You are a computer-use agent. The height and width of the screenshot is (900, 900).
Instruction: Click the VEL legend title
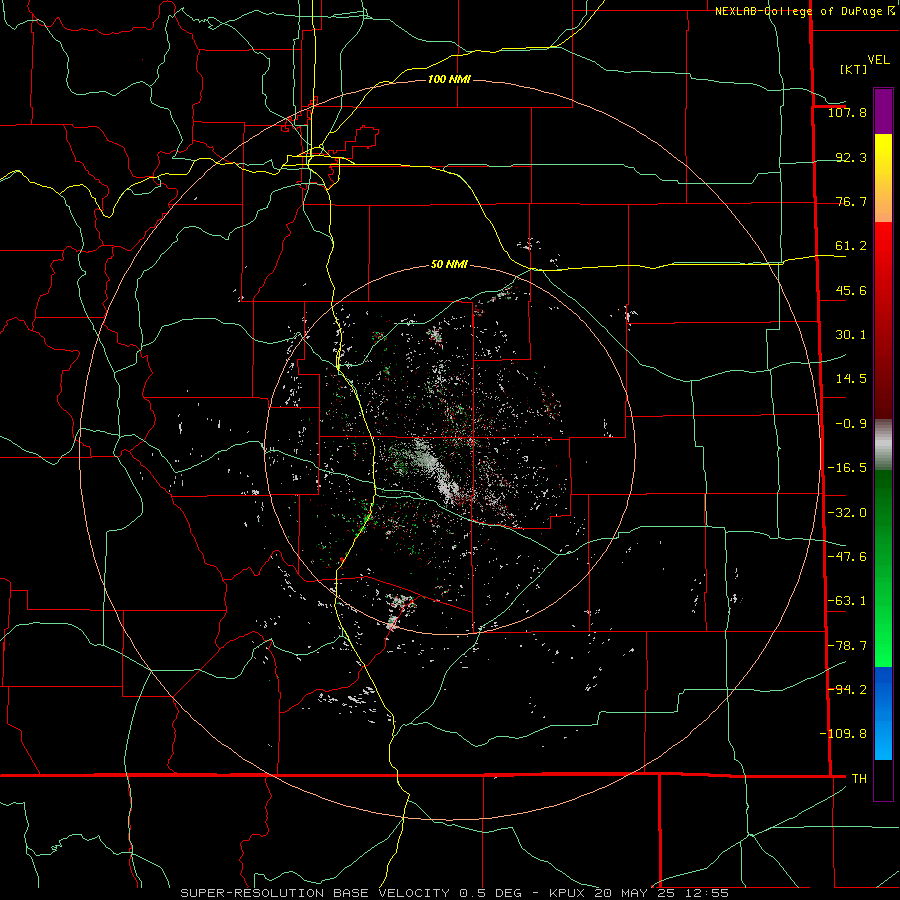point(878,60)
